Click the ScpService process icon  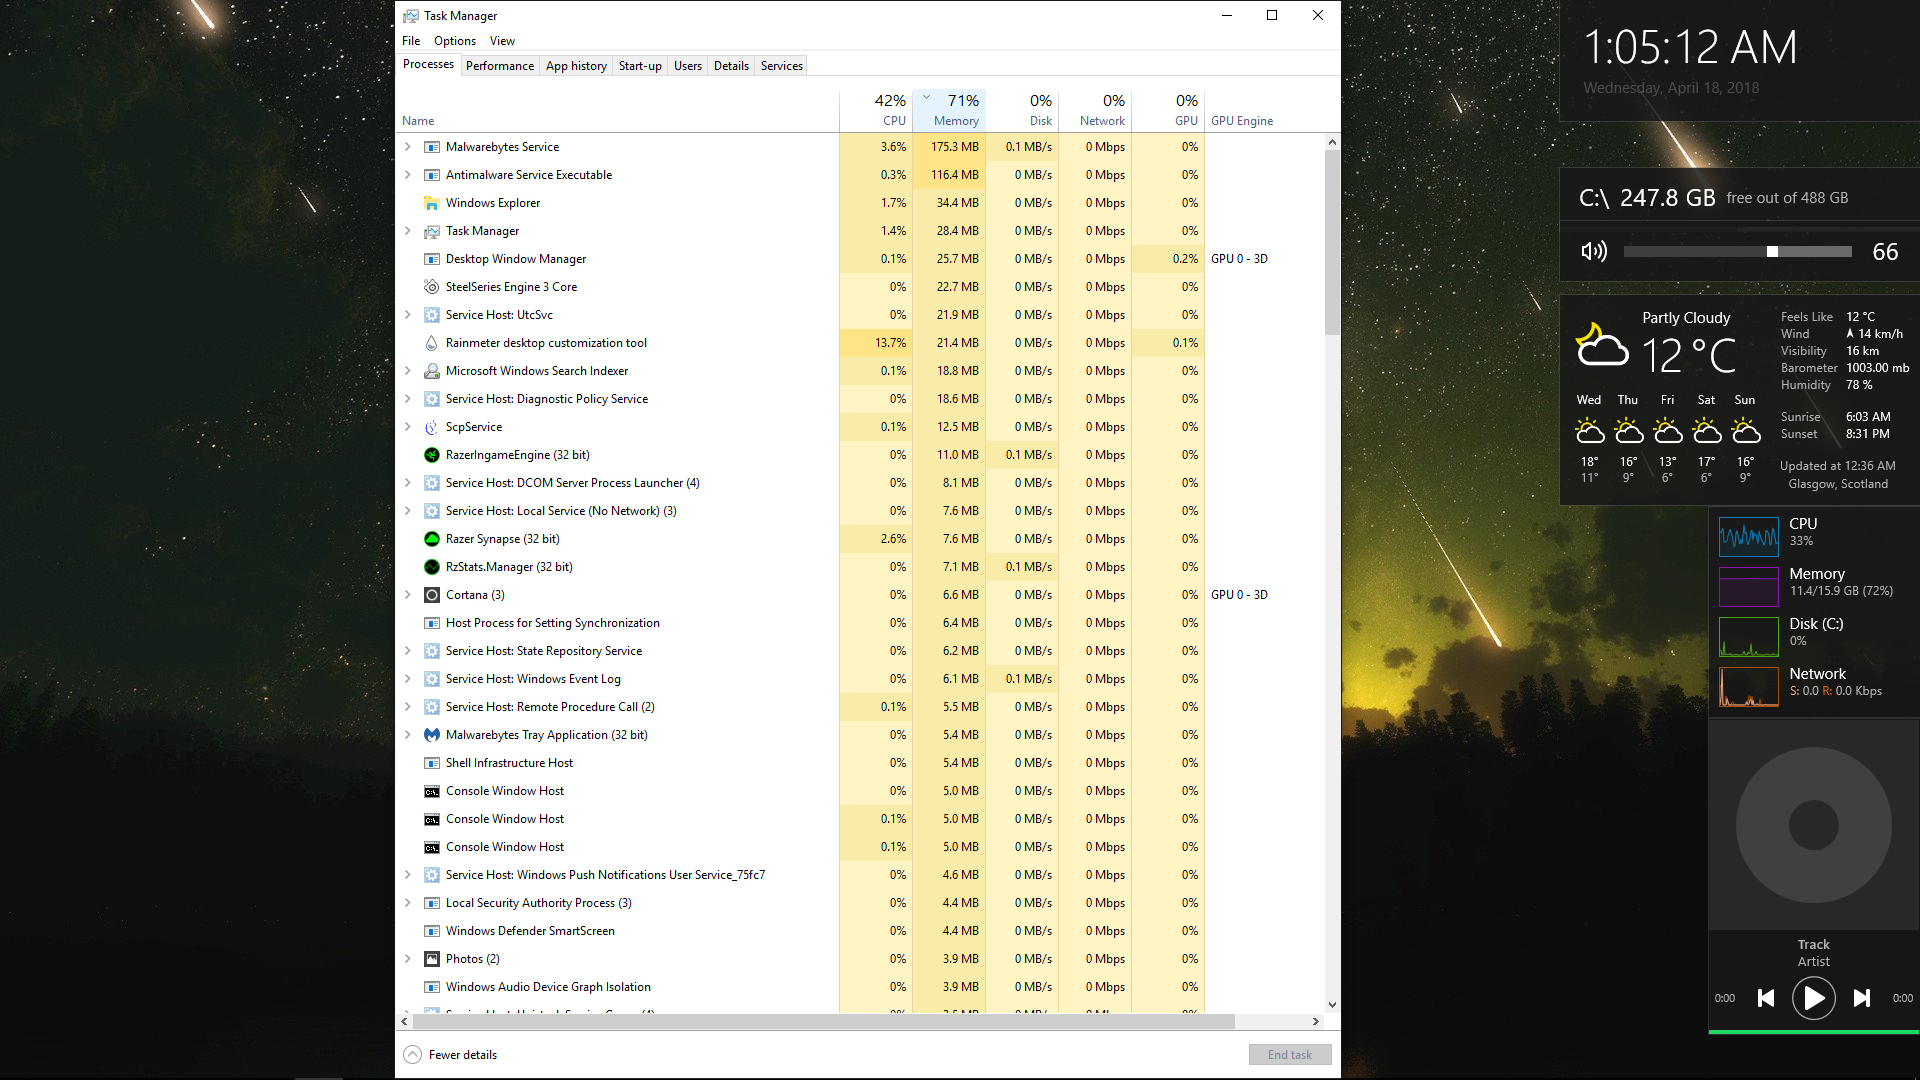[432, 427]
